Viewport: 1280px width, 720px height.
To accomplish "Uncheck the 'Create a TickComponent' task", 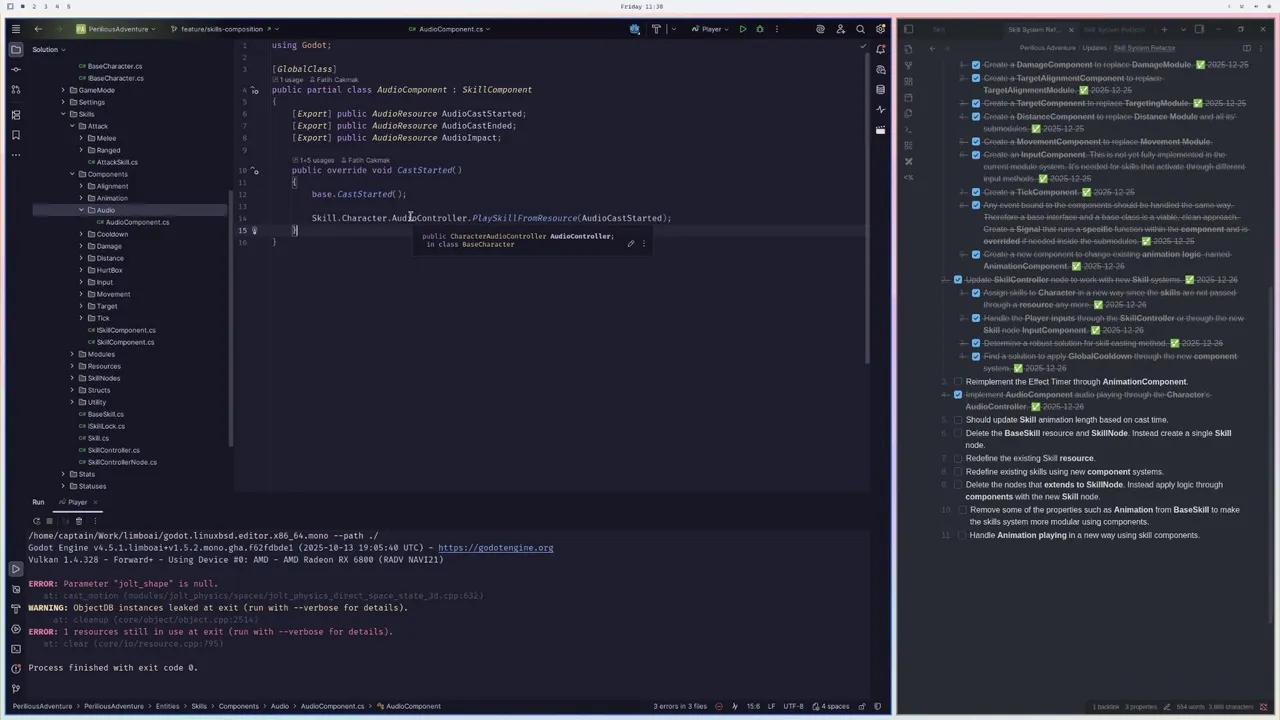I will (x=975, y=192).
